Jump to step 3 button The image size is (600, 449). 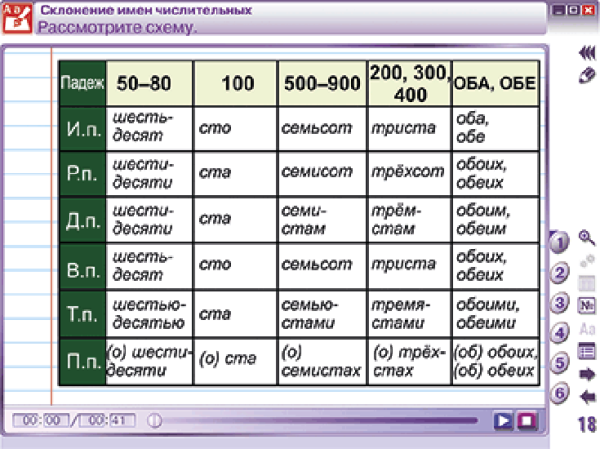point(561,303)
